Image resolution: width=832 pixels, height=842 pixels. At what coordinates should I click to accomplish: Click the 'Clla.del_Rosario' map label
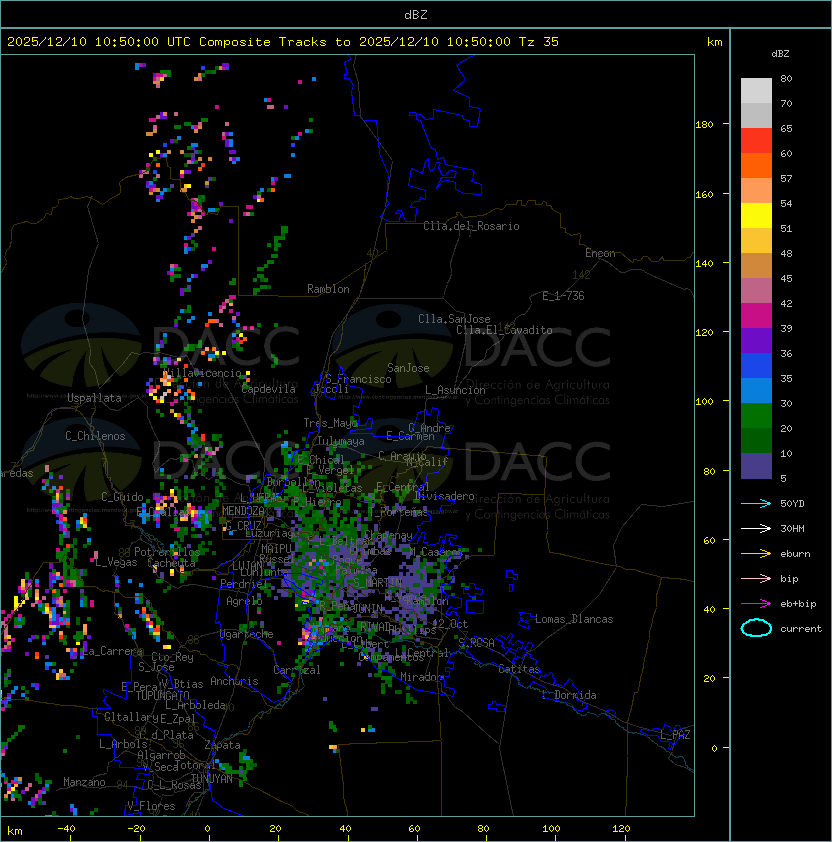coord(471,226)
